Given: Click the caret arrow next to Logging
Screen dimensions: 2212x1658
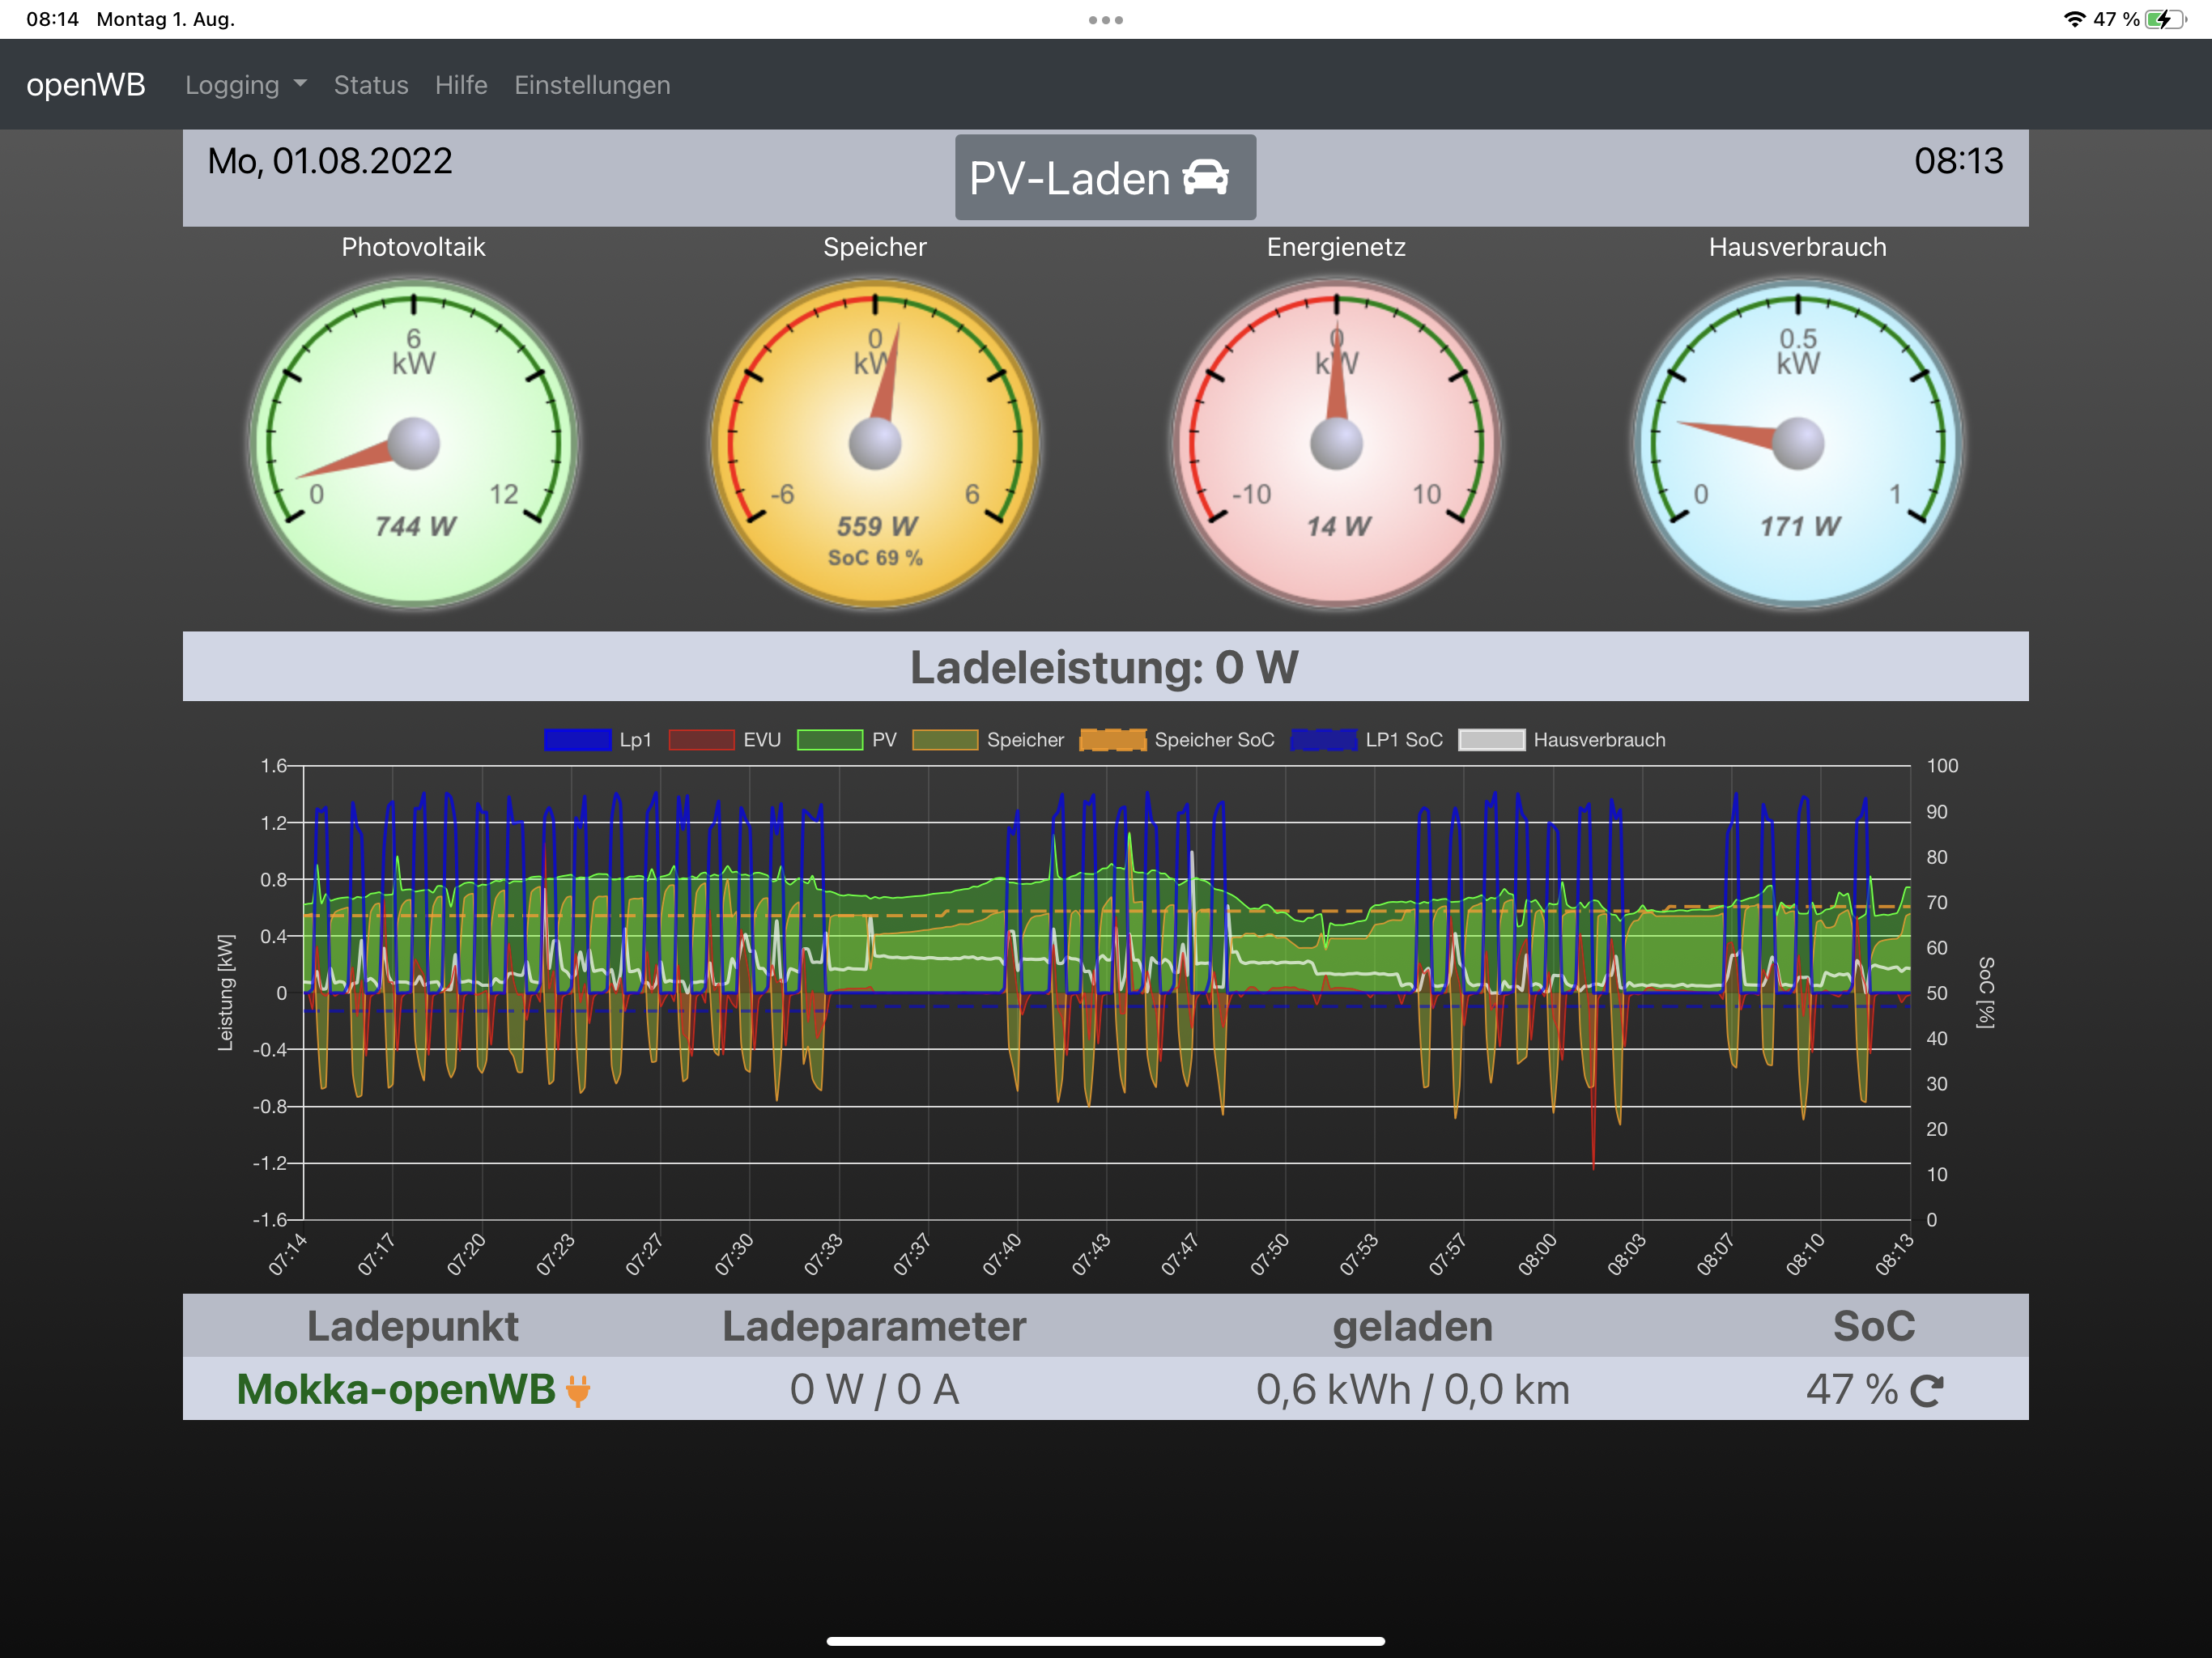Looking at the screenshot, I should tap(300, 84).
